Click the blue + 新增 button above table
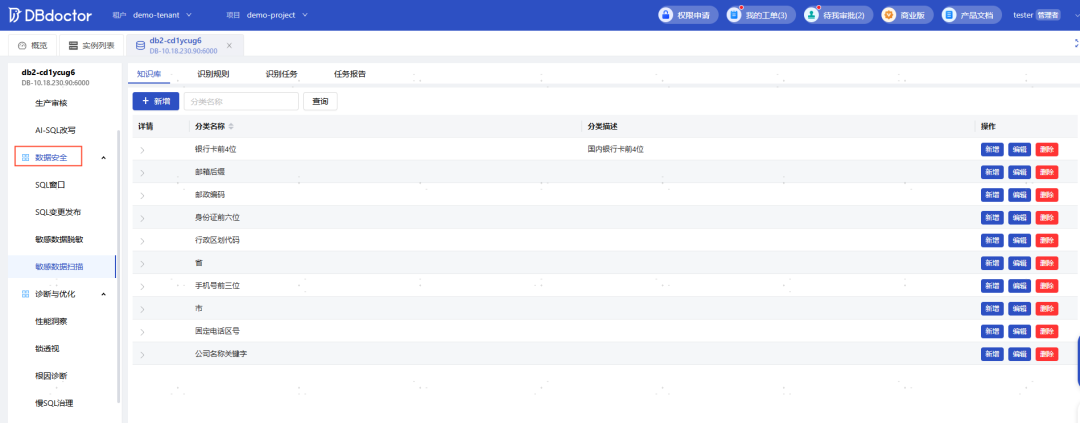The width and height of the screenshot is (1080, 423). point(156,101)
